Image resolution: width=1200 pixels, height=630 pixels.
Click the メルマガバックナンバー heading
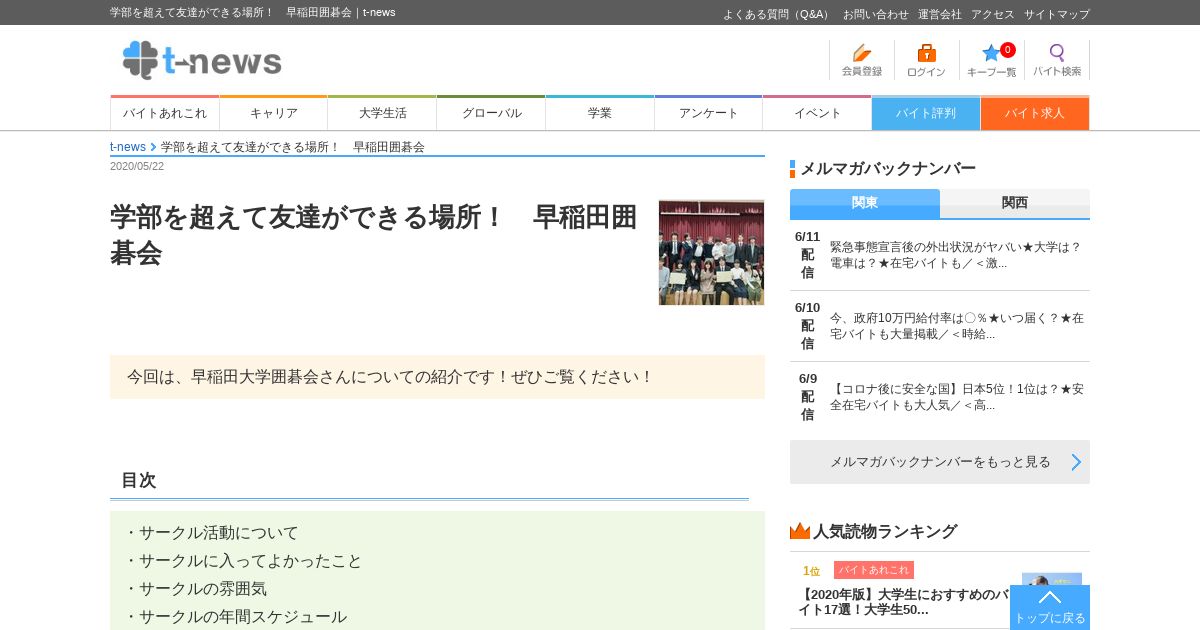(888, 168)
